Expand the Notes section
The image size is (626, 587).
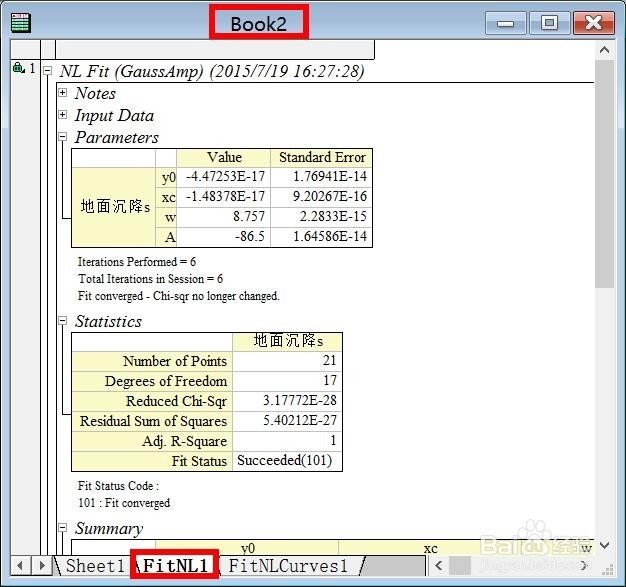coord(62,93)
